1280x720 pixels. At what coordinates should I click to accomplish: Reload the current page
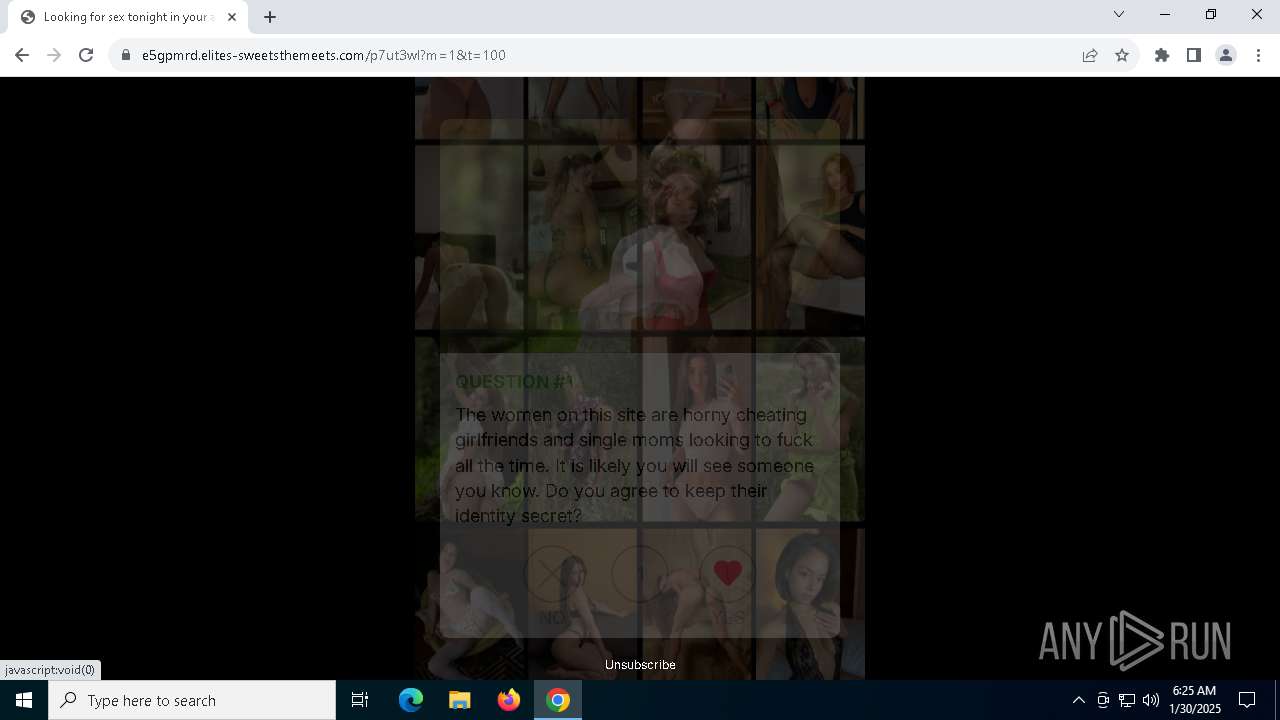[86, 55]
